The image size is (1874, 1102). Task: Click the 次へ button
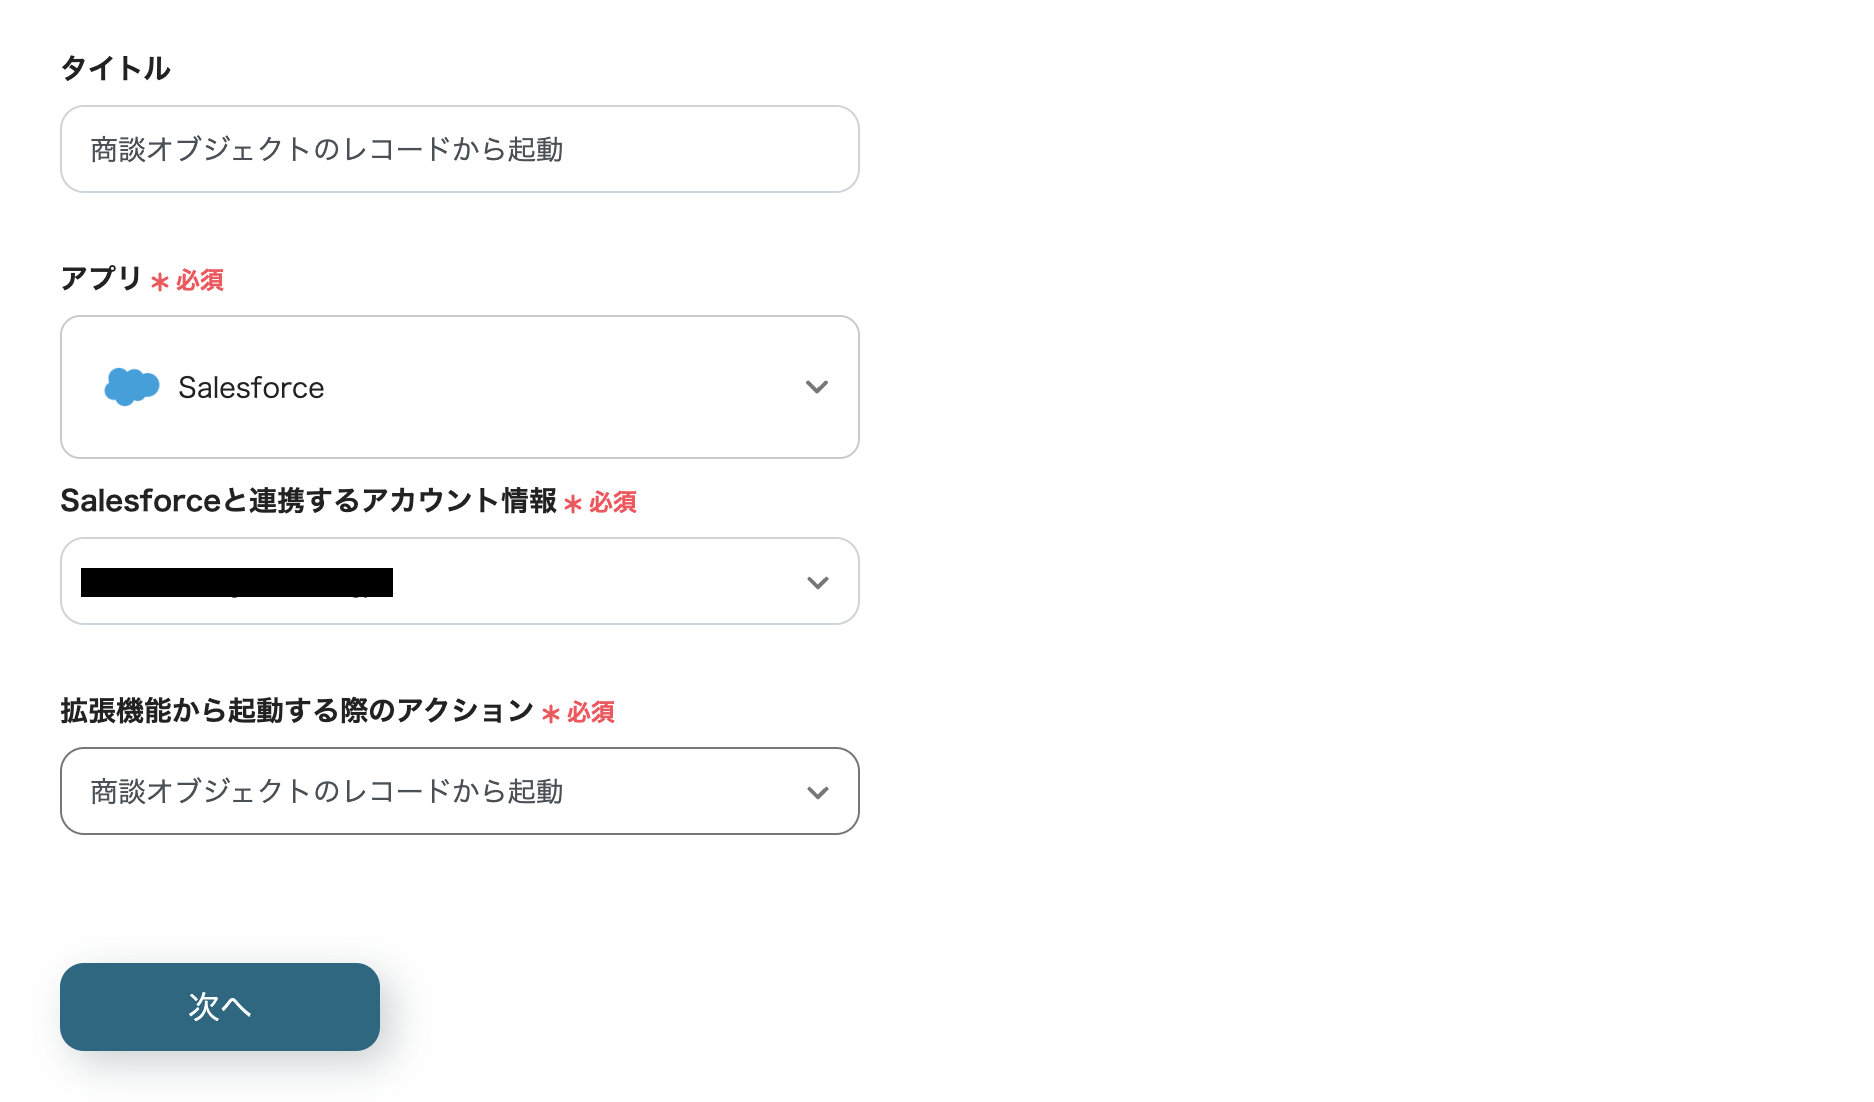coord(219,1007)
